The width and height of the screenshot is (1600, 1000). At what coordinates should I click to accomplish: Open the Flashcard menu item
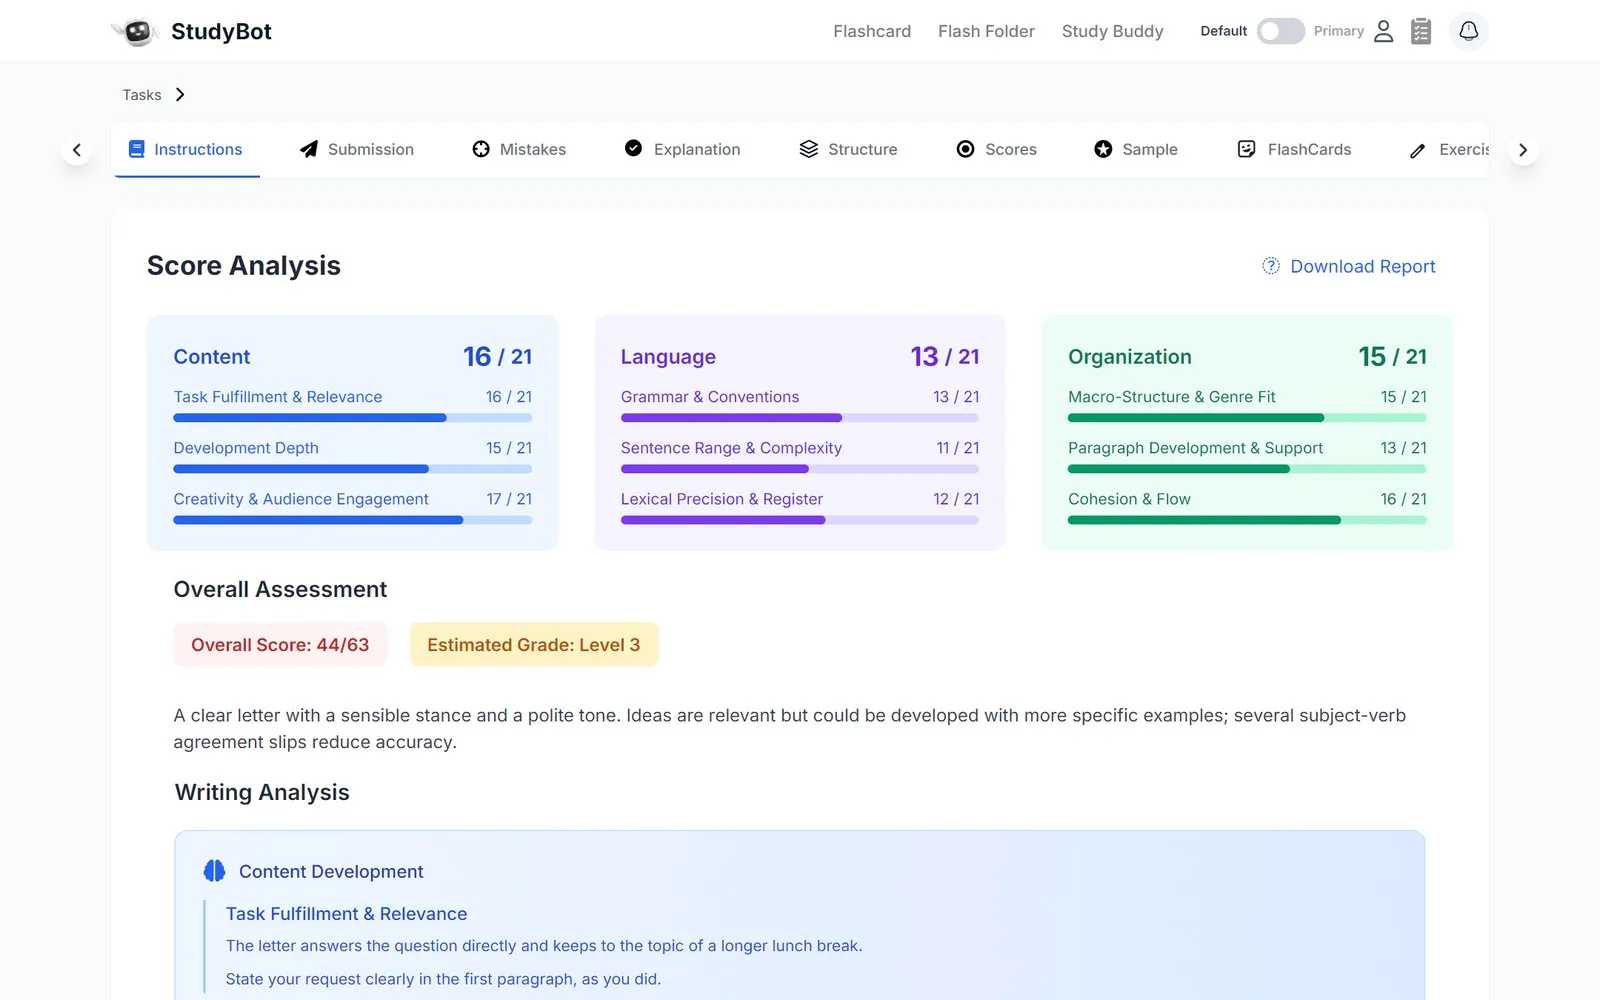pos(872,31)
